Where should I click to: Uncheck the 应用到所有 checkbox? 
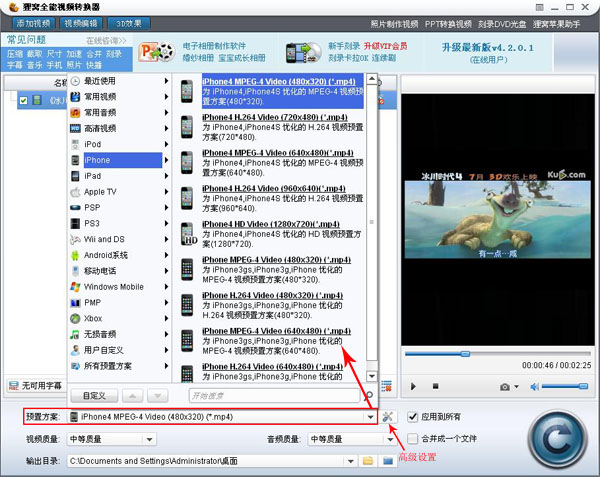tap(412, 417)
